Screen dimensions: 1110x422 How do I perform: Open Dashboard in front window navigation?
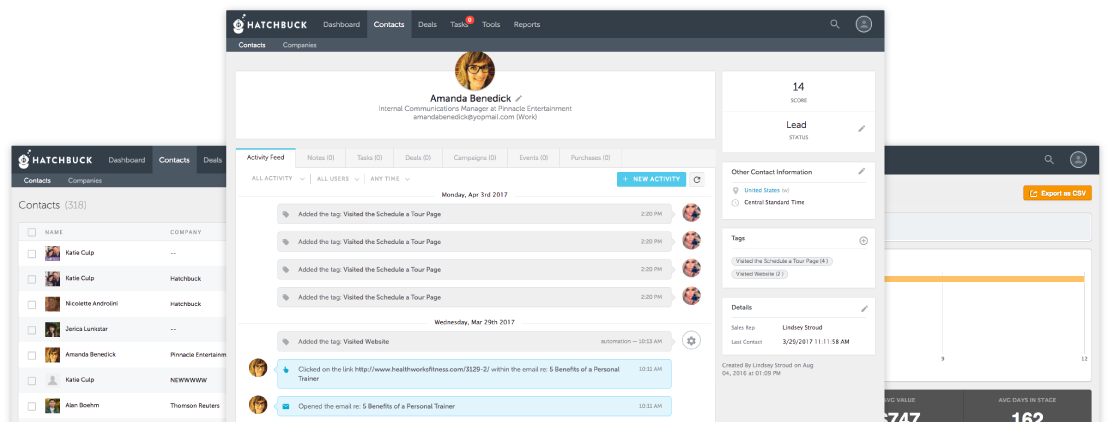pyautogui.click(x=341, y=24)
